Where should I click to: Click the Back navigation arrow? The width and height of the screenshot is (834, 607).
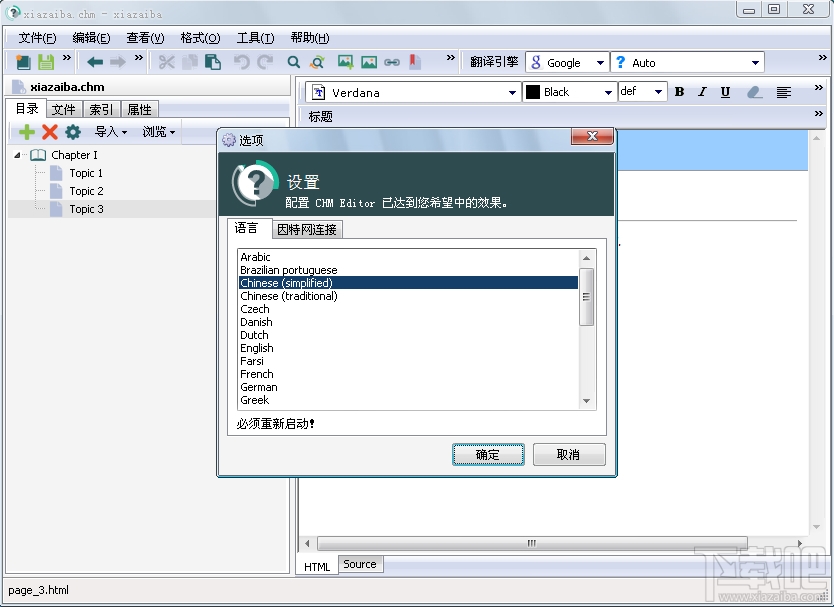point(93,62)
